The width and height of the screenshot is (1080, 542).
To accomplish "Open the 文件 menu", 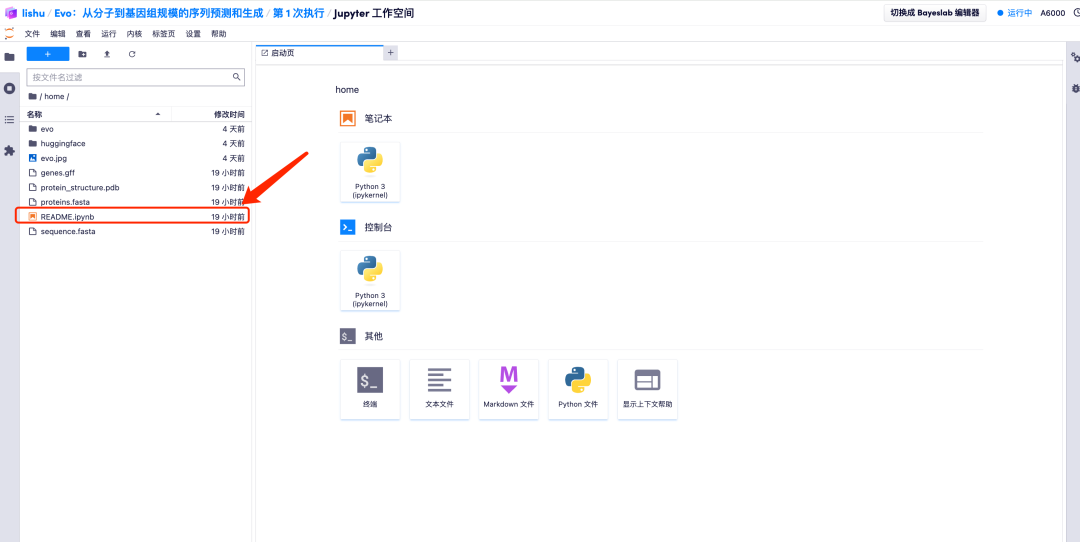I will (32, 34).
